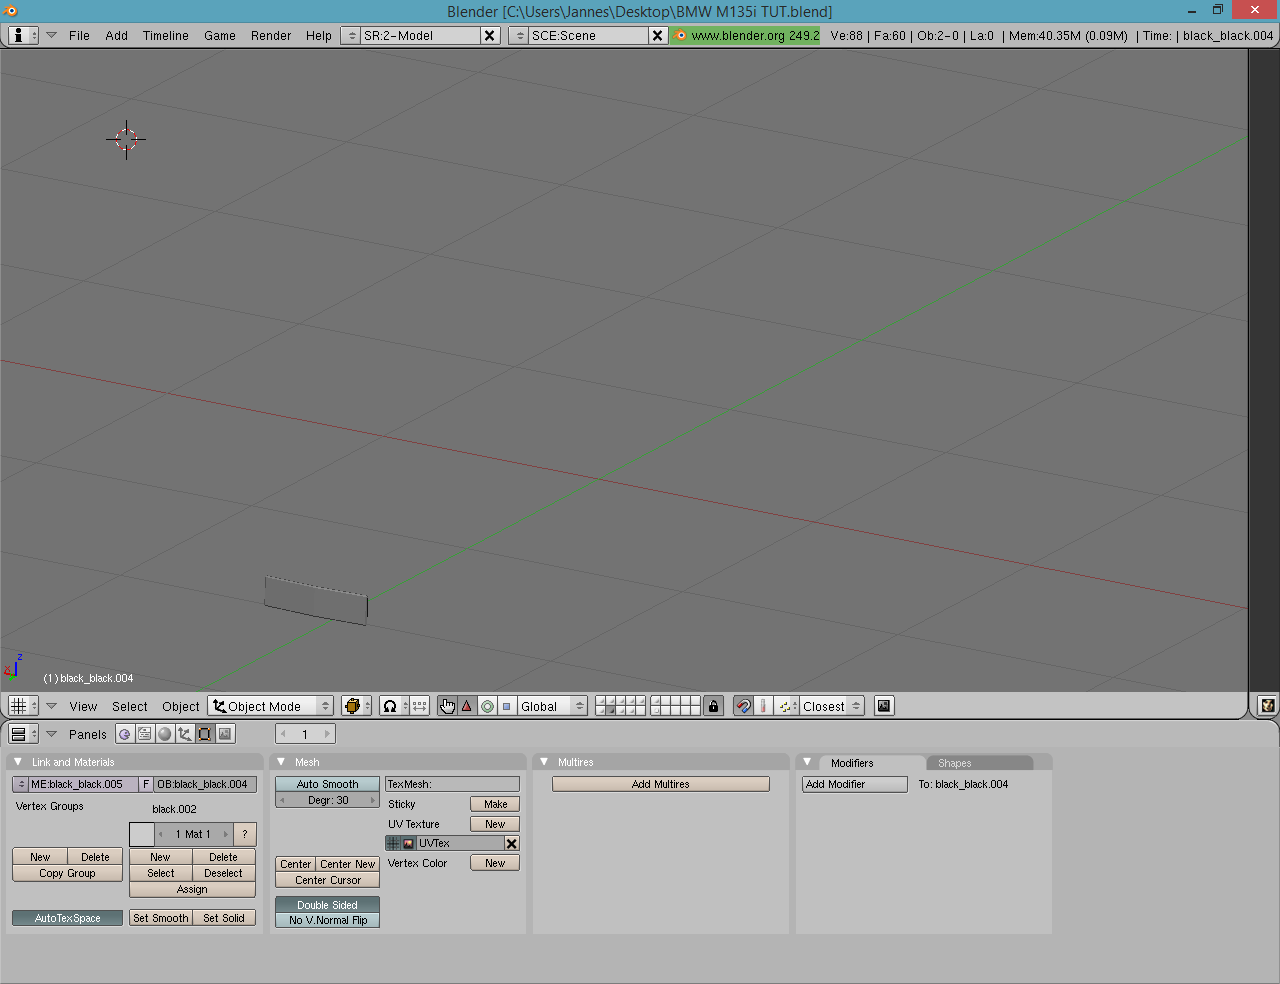The image size is (1280, 984).
Task: Select the rotate manipulator ring icon
Action: [x=487, y=706]
